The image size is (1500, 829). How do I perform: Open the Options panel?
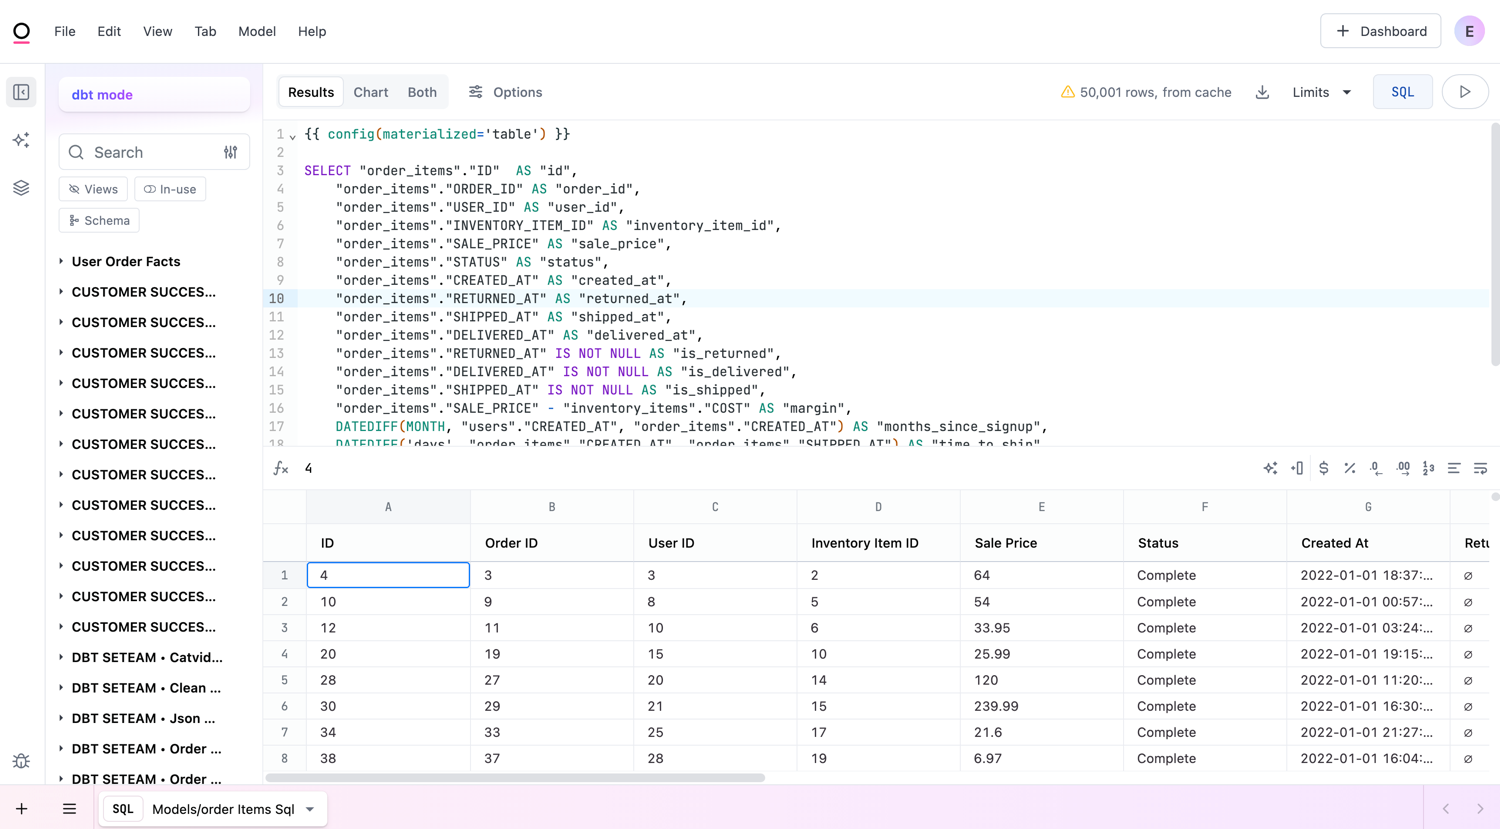(506, 92)
